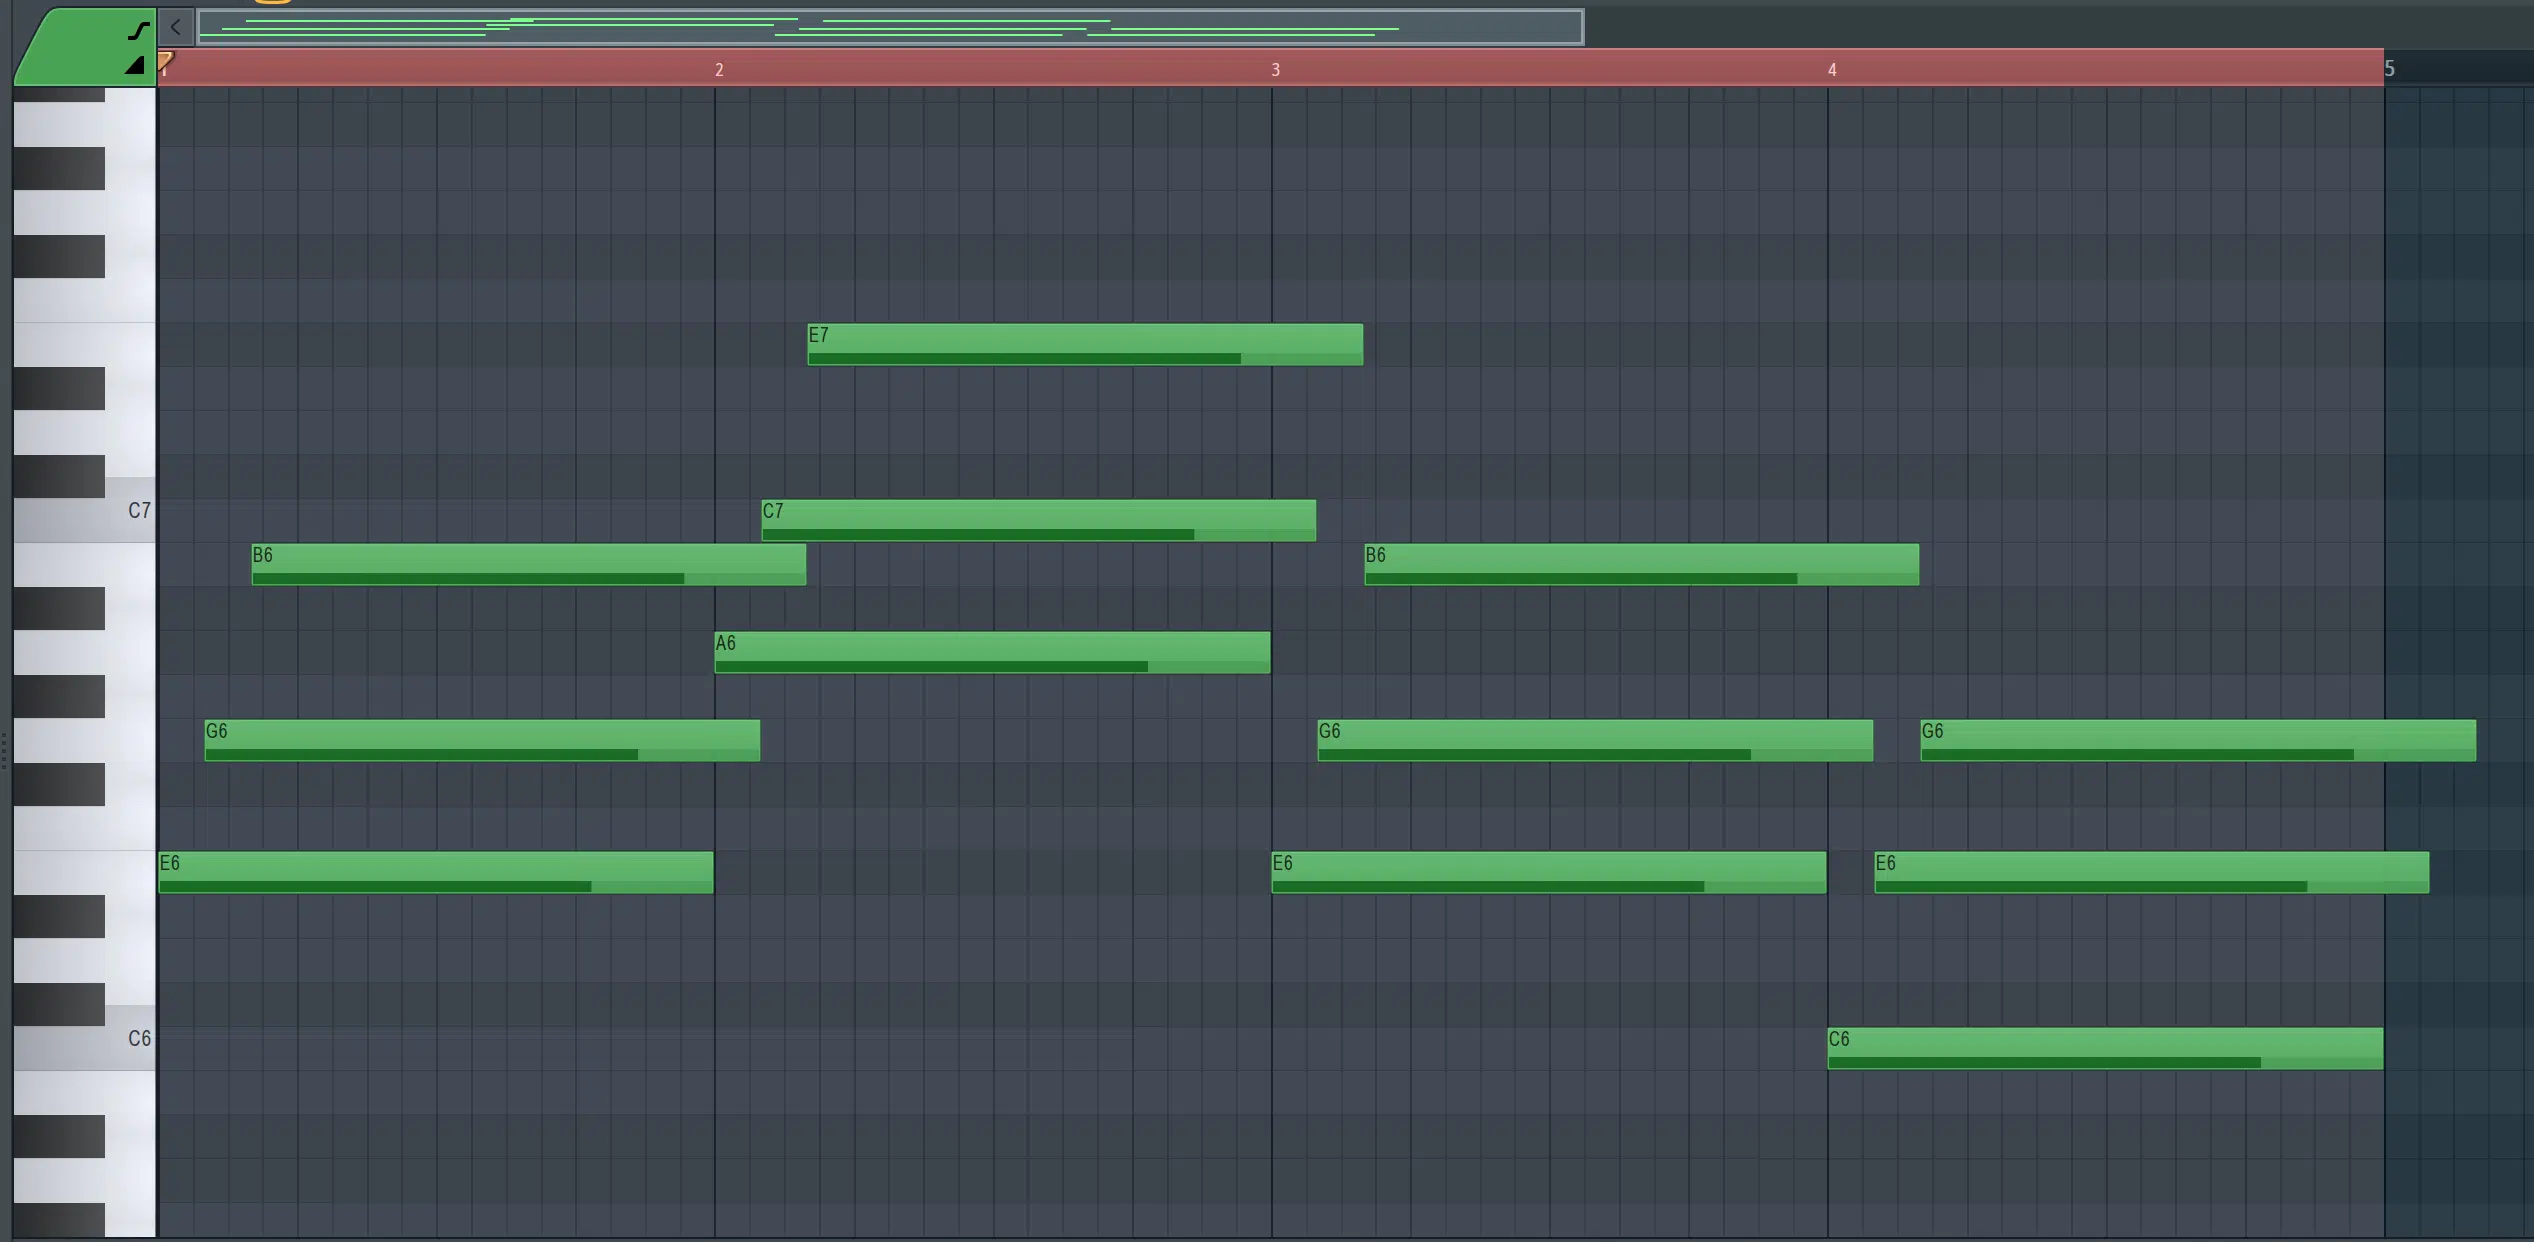
Task: Select the E7 note
Action: click(1085, 344)
